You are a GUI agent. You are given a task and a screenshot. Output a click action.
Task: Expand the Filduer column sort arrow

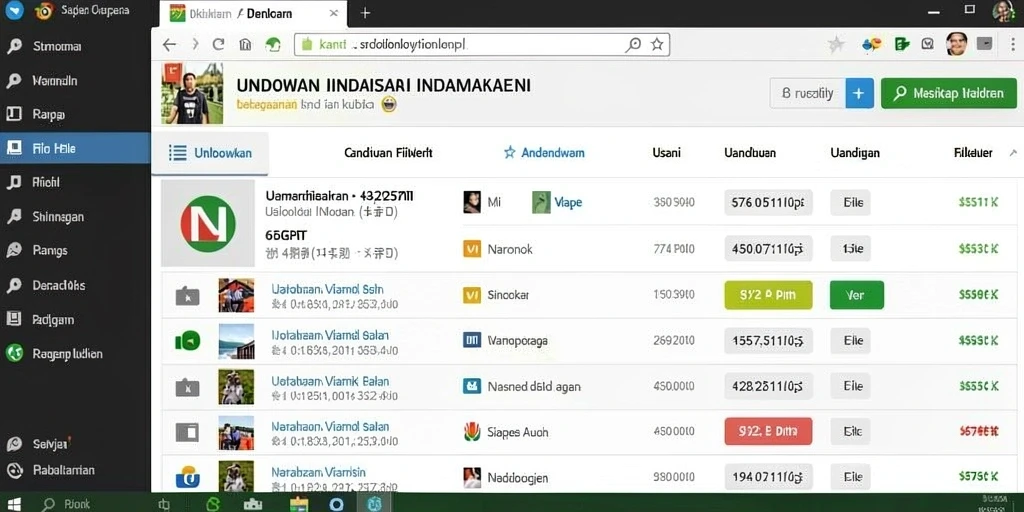[x=1013, y=153]
